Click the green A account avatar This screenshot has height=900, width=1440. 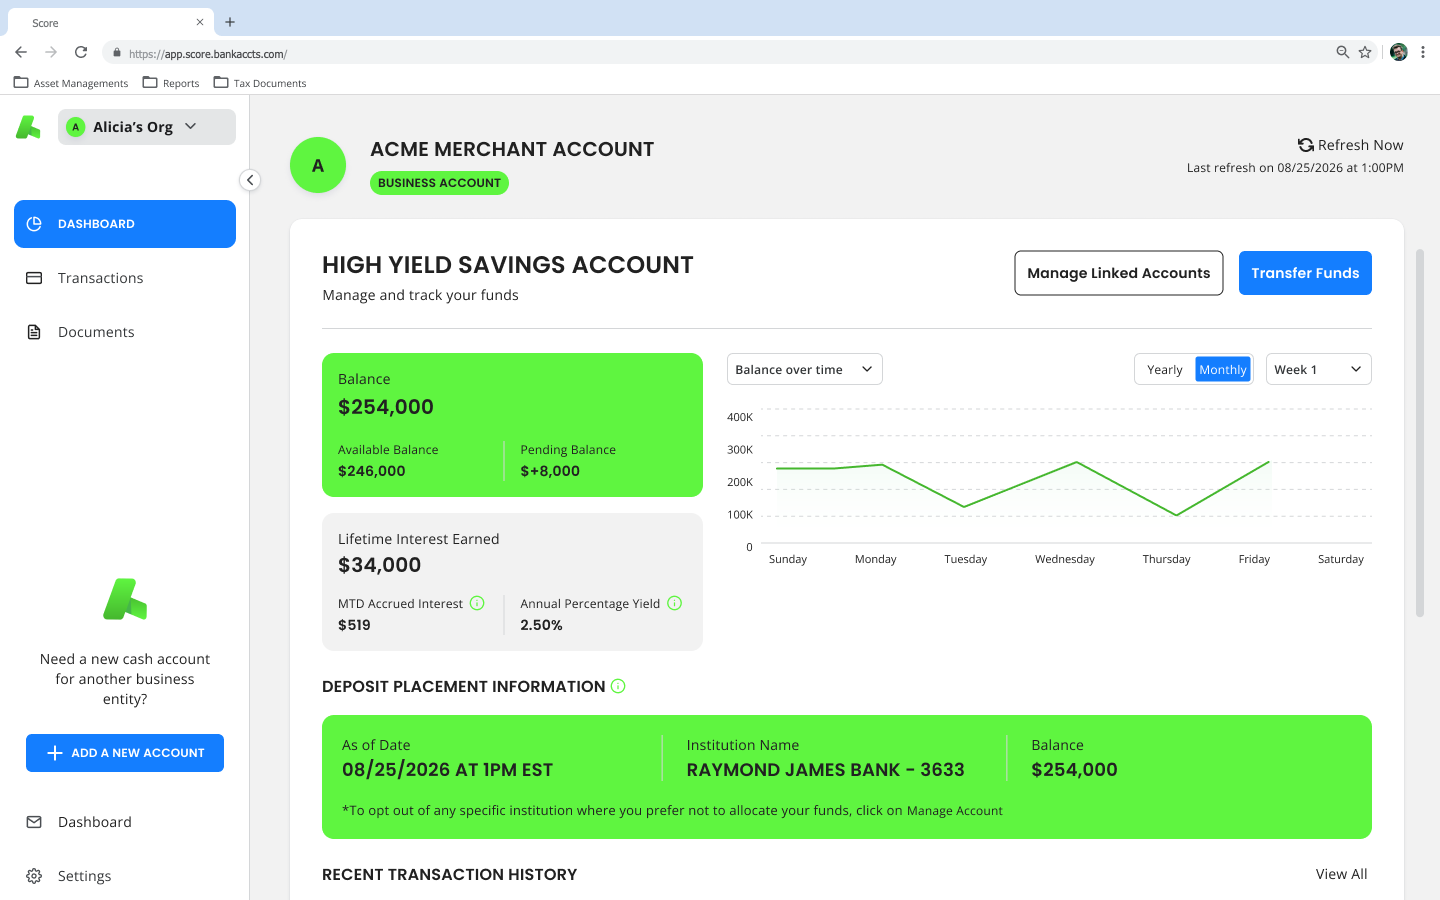pos(318,165)
